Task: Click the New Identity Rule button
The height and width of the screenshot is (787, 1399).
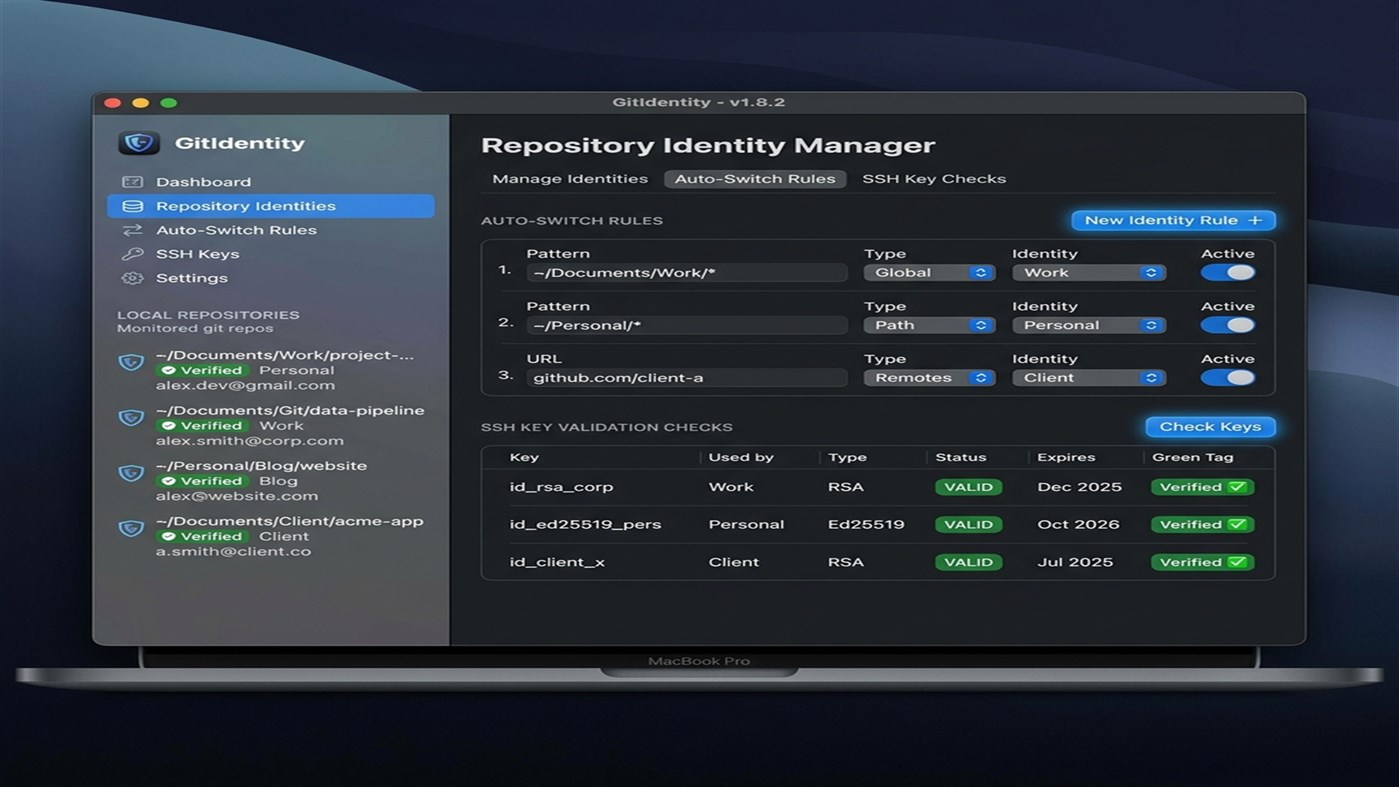Action: tap(1173, 220)
